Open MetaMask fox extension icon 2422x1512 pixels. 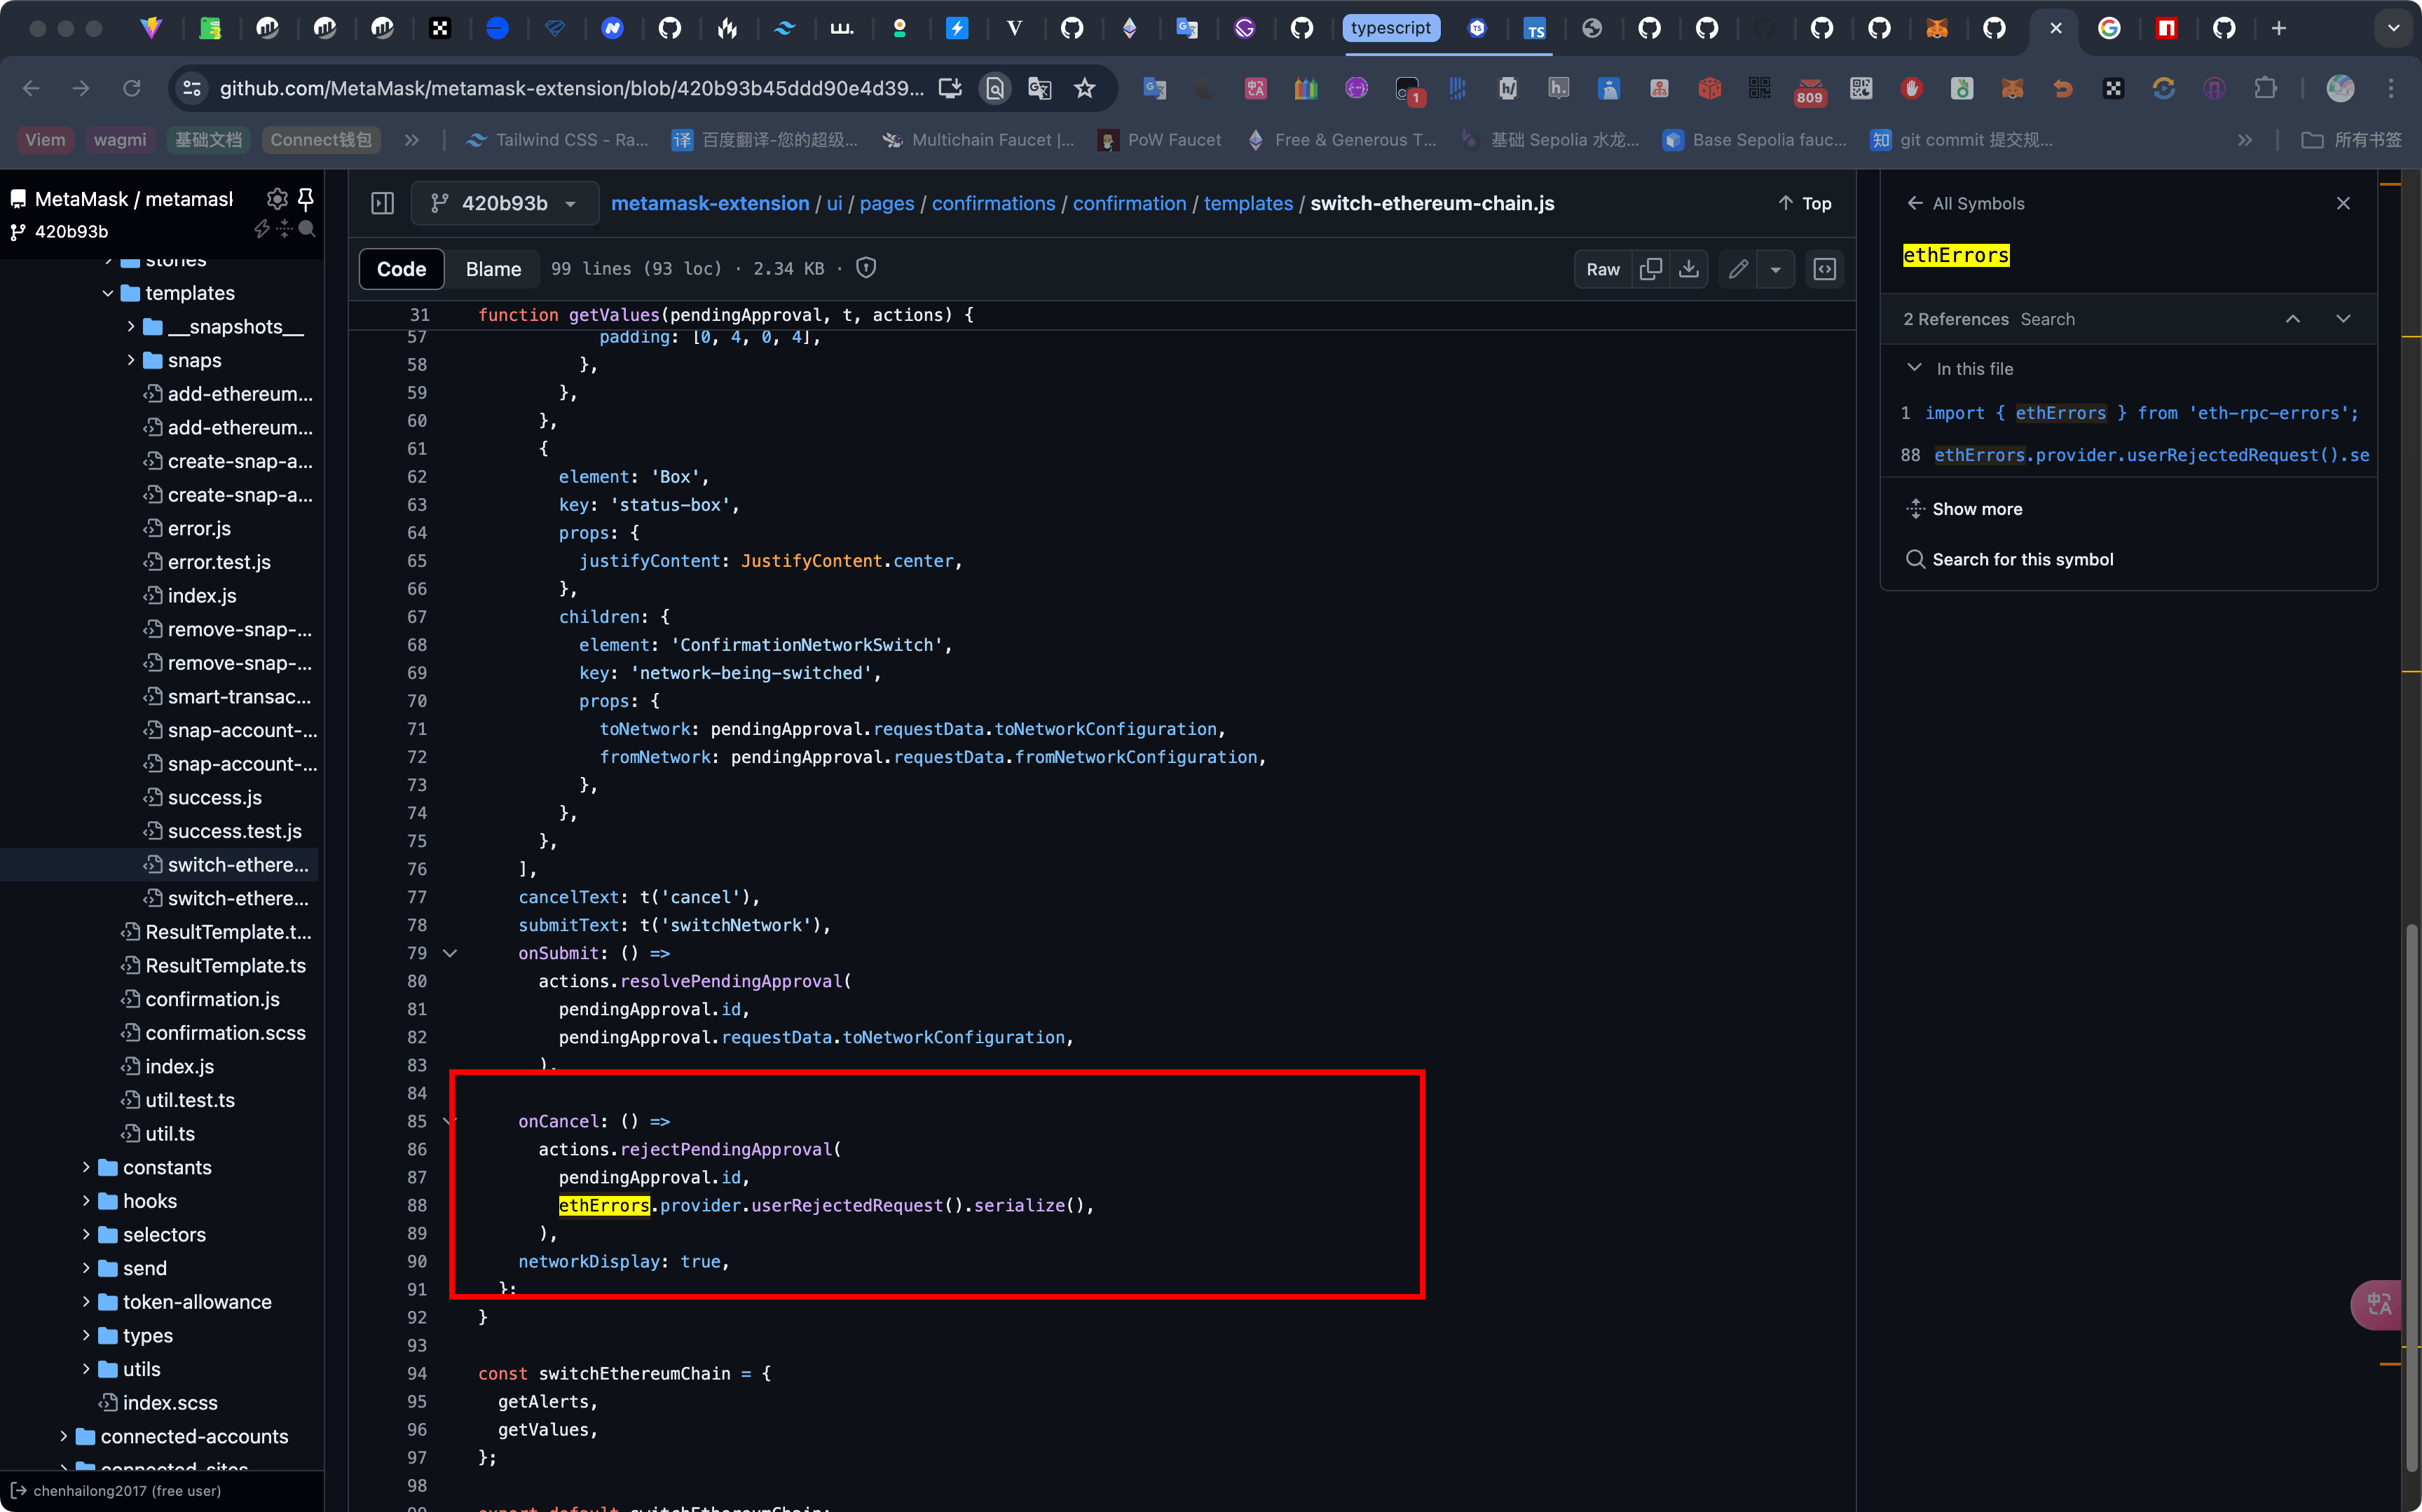pyautogui.click(x=2012, y=88)
